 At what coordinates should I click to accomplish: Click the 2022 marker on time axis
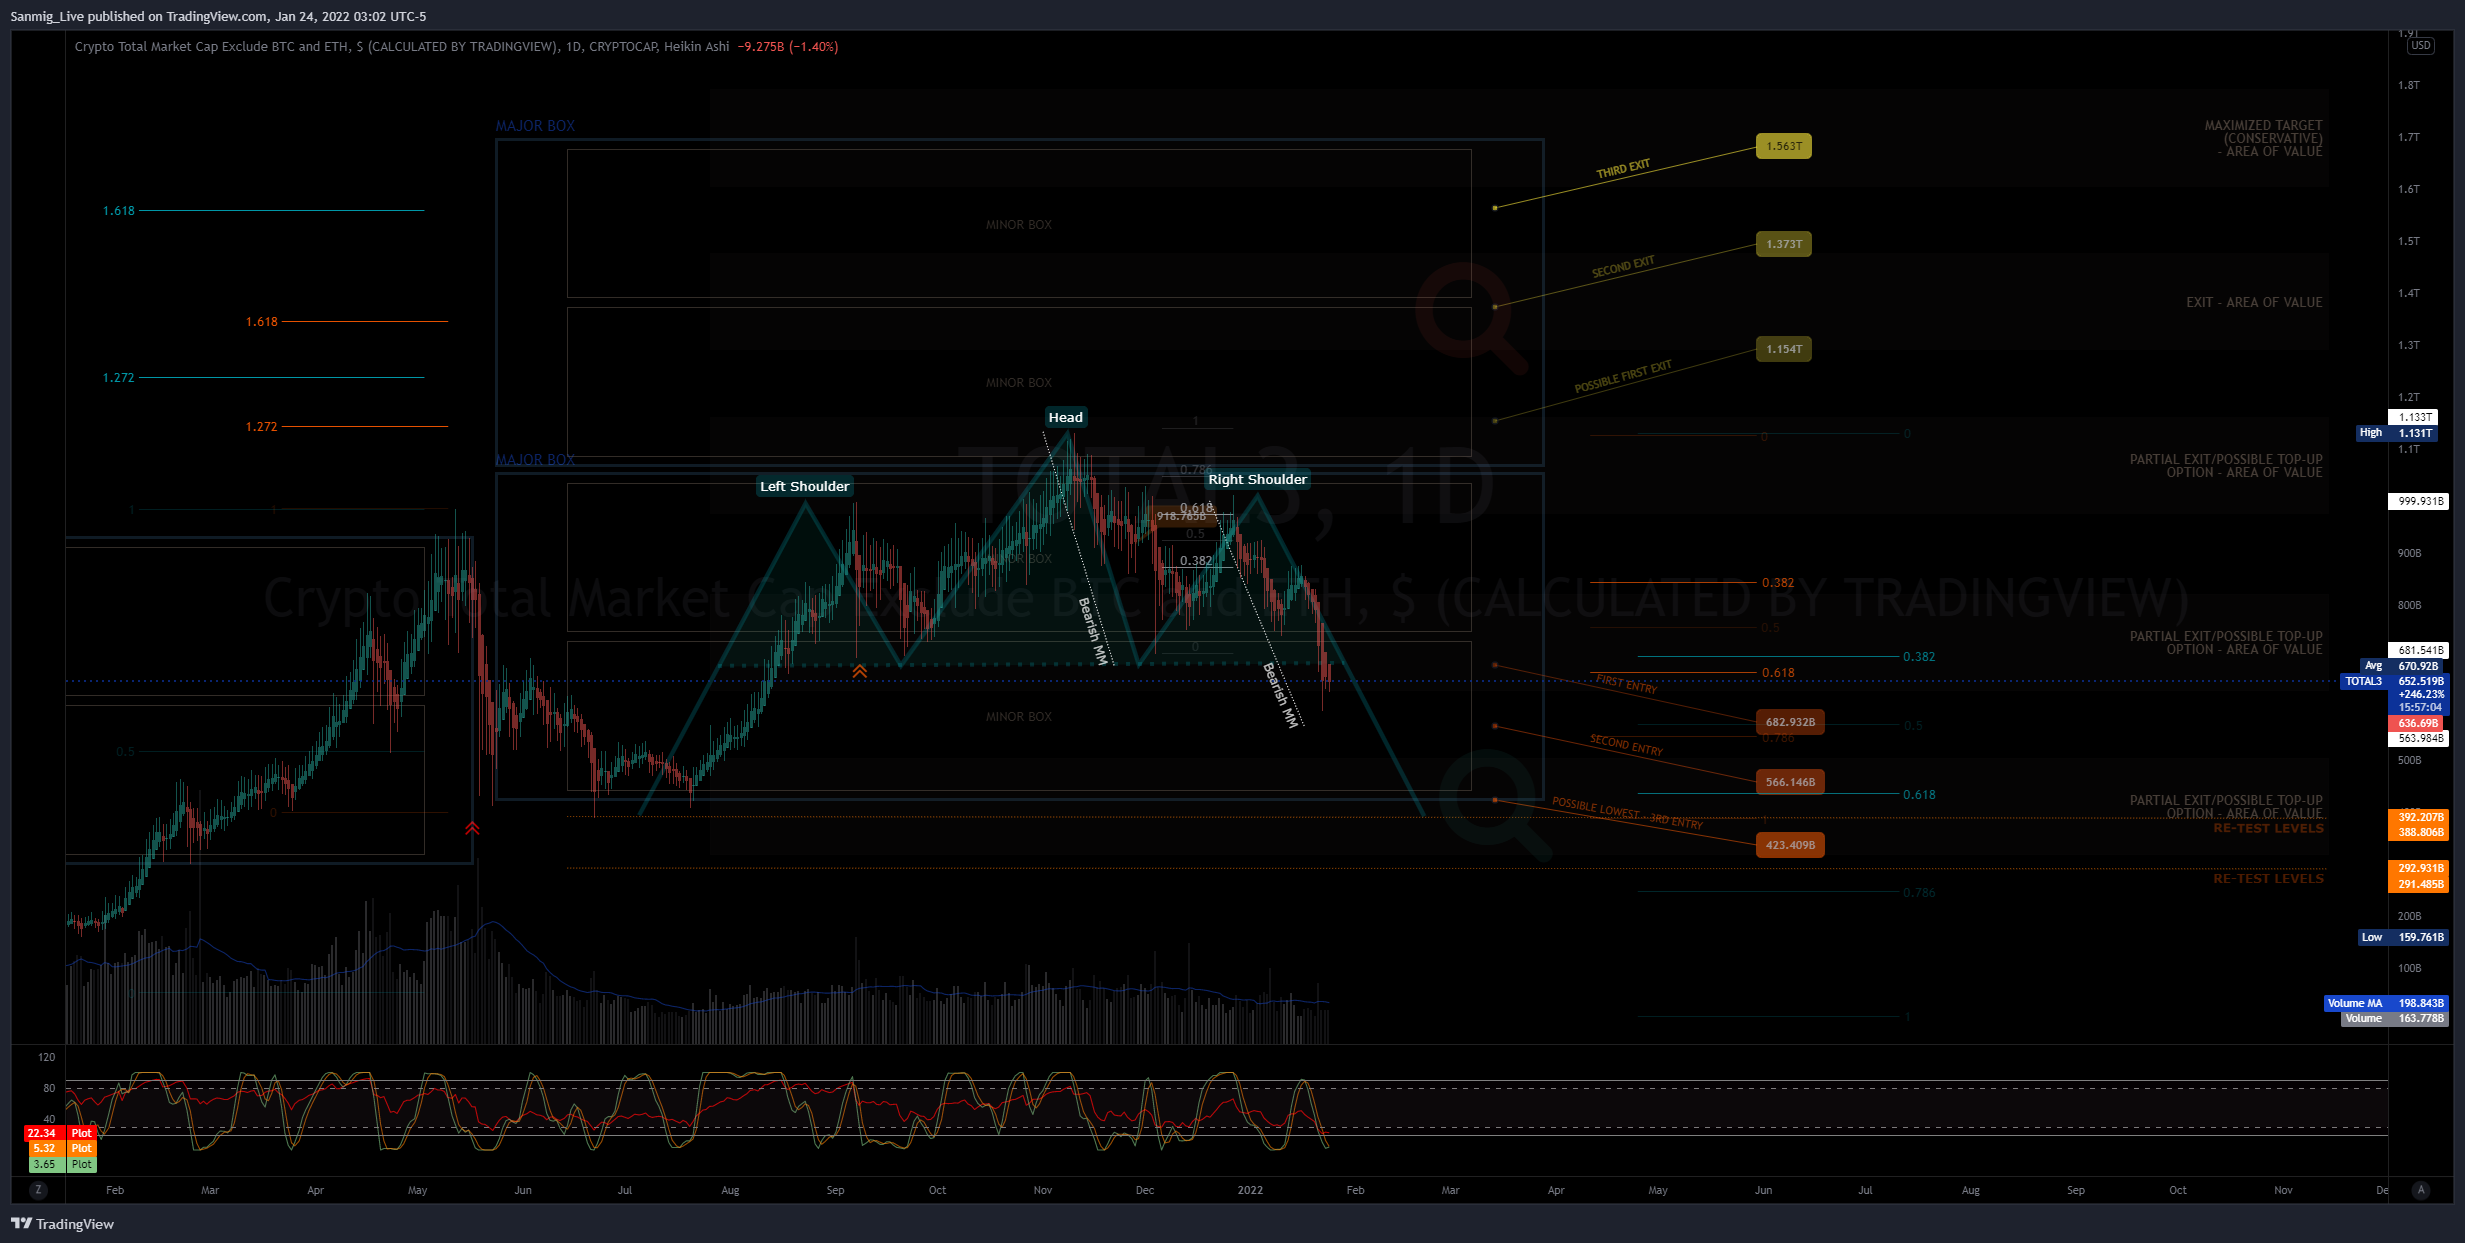1250,1190
